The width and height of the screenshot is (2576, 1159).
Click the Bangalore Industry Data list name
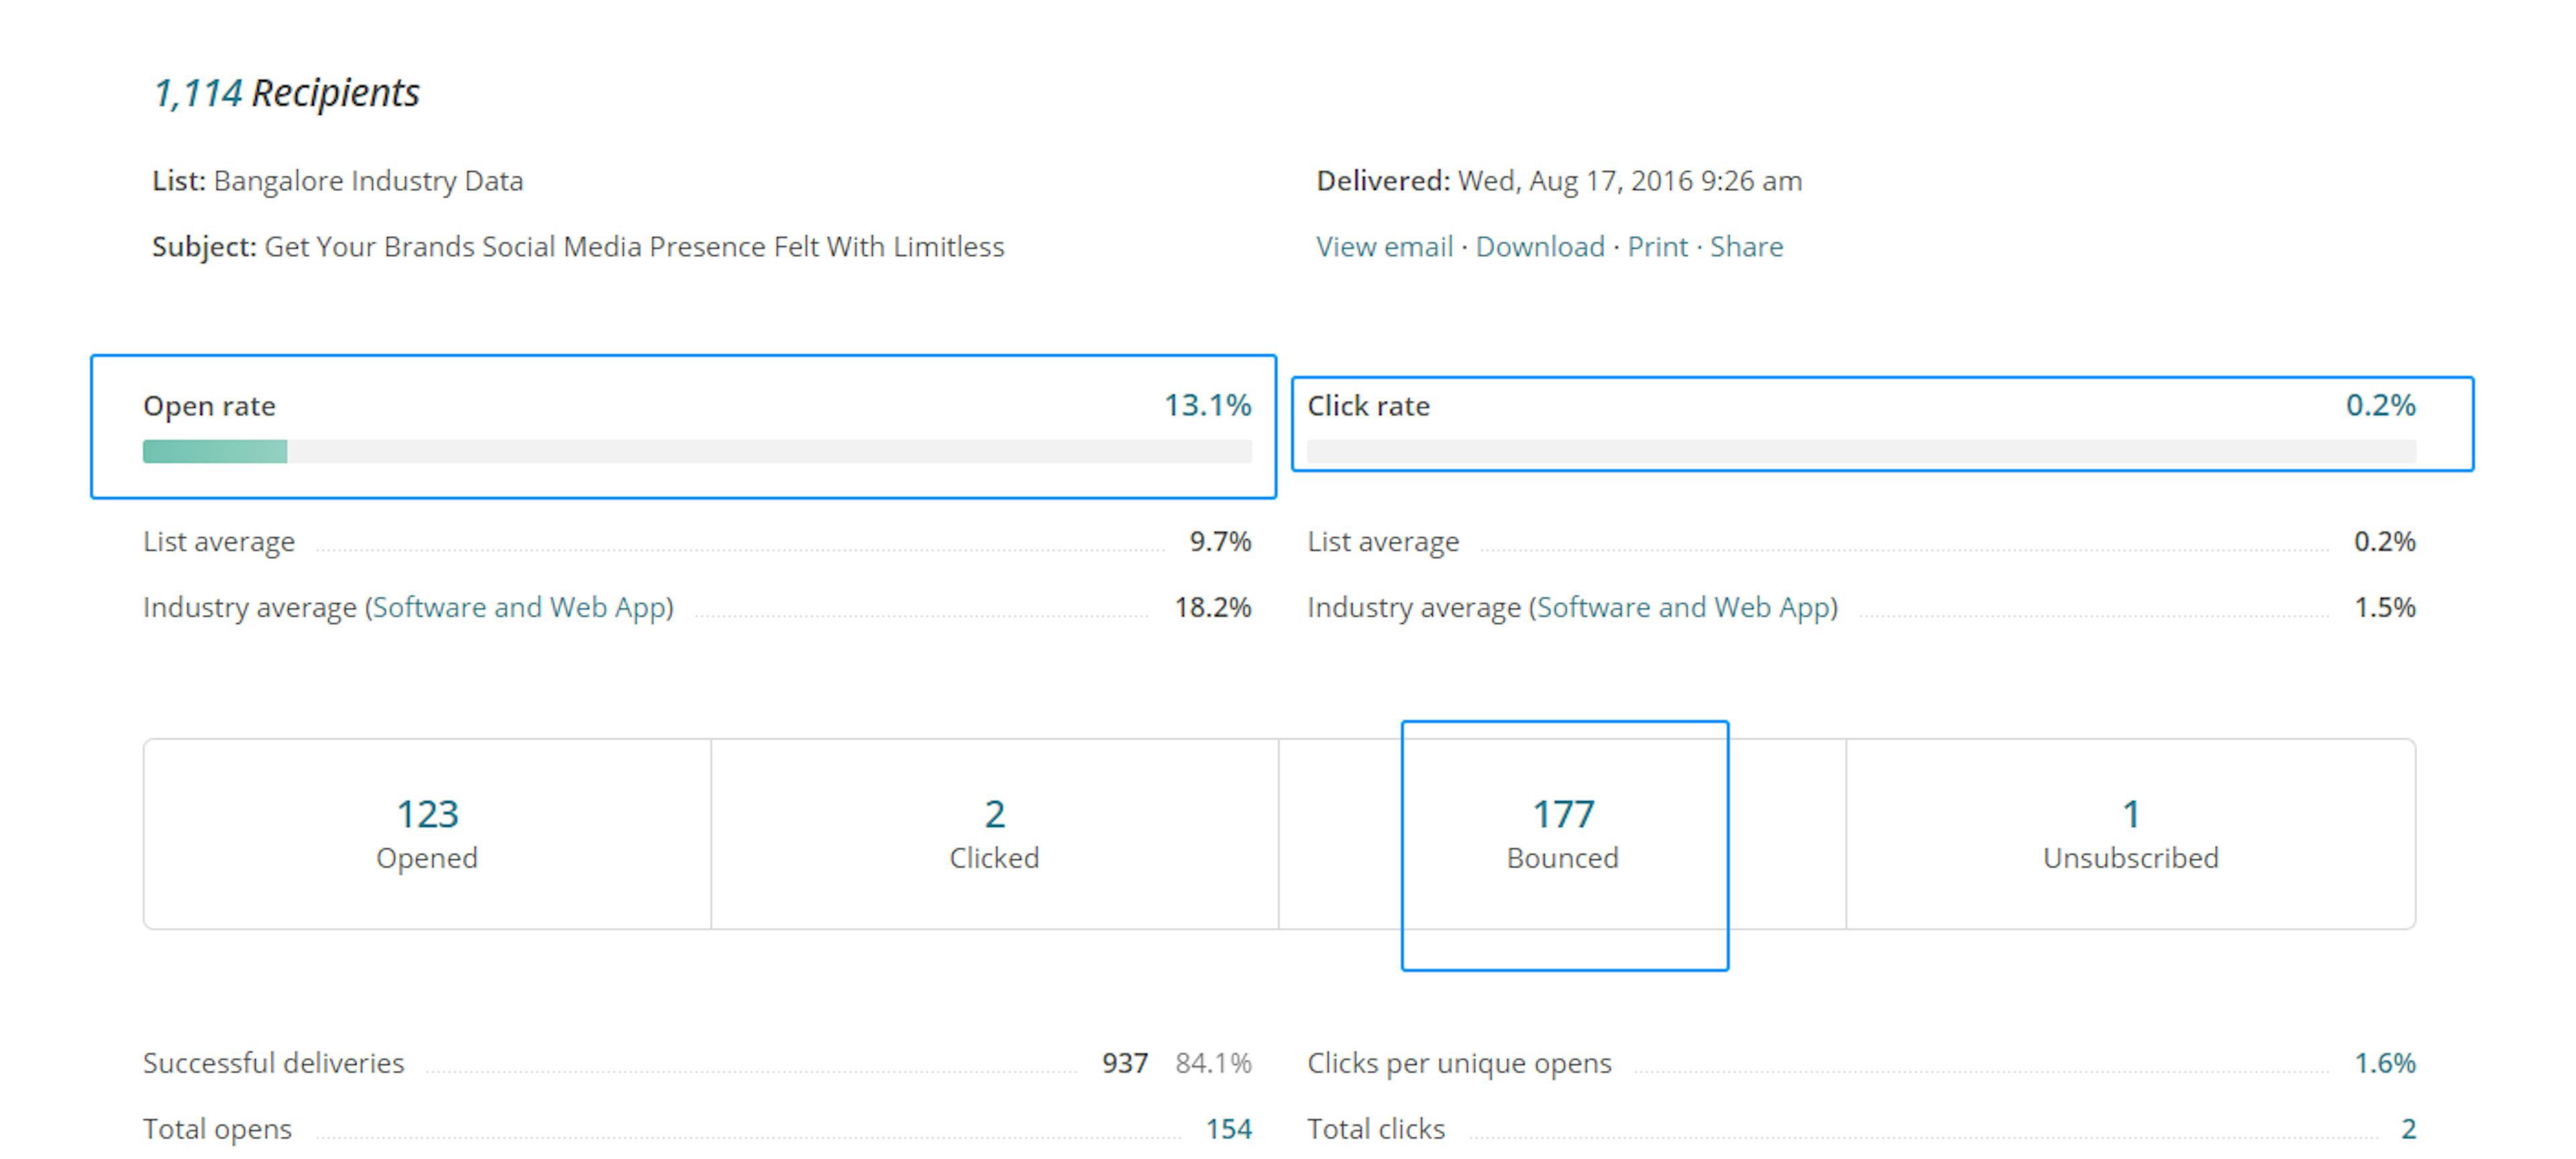point(368,181)
